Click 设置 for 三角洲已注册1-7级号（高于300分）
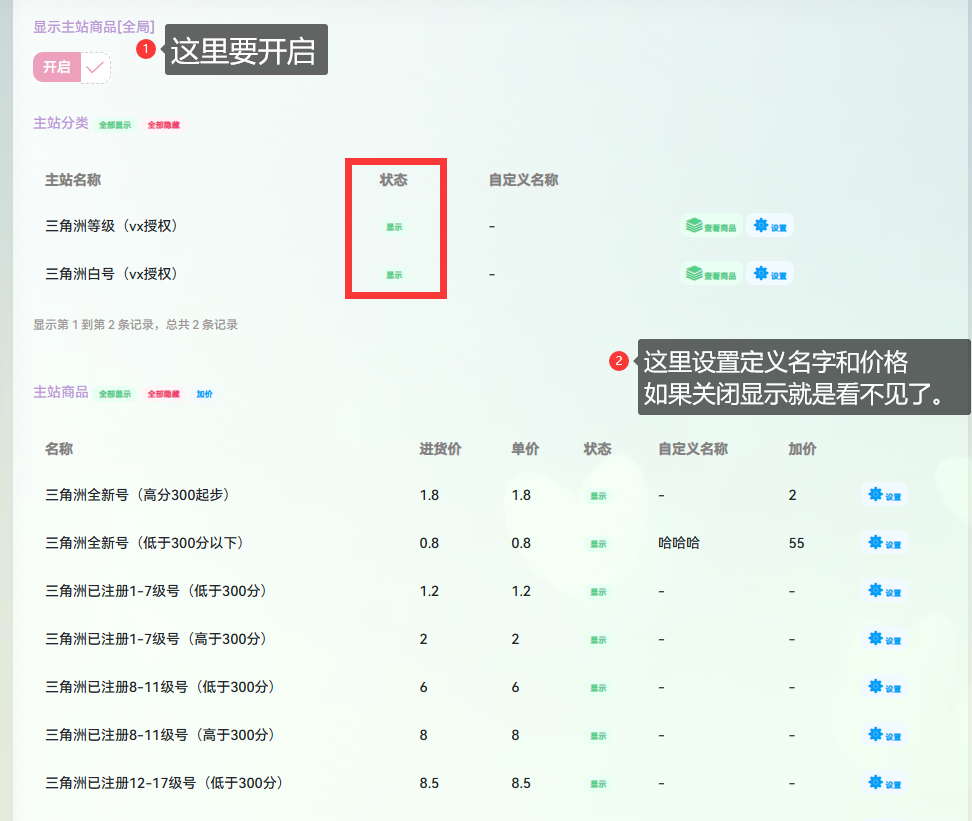Image resolution: width=972 pixels, height=821 pixels. [883, 639]
